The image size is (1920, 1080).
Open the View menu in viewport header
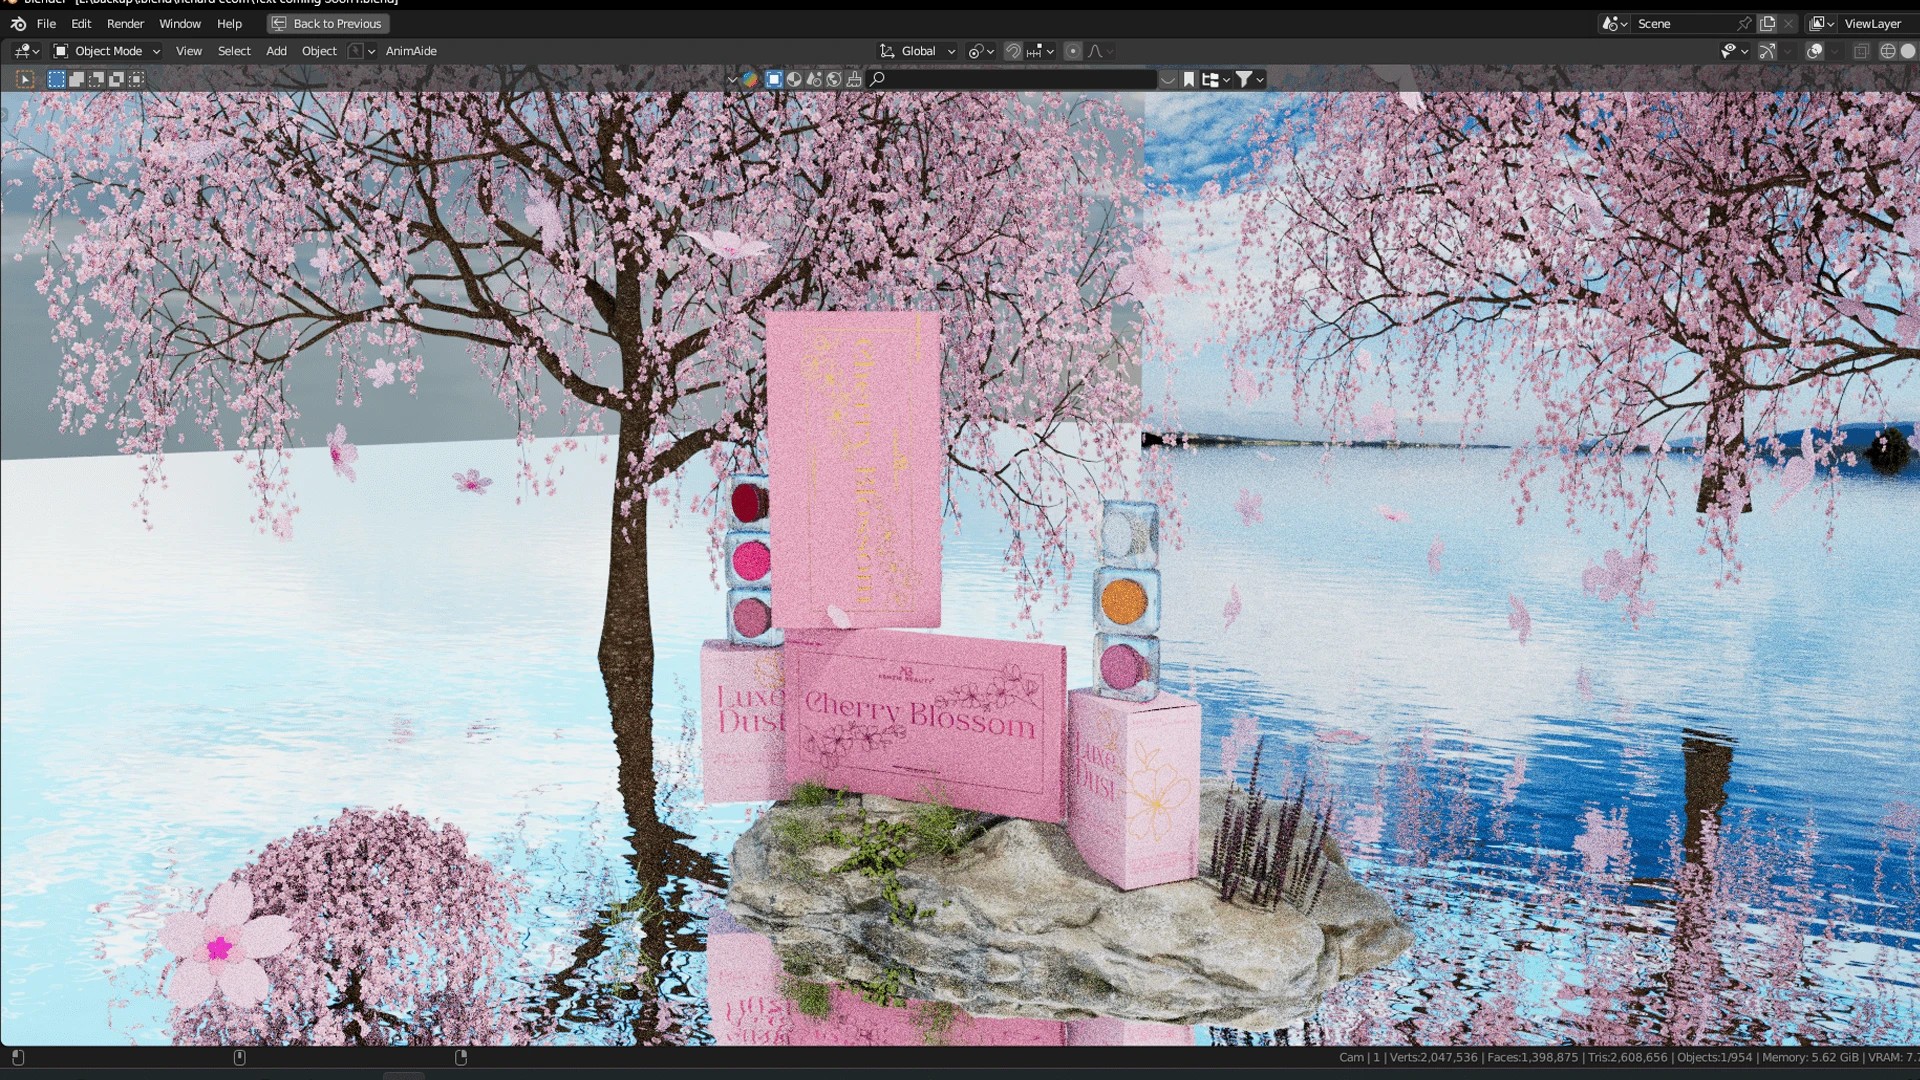coord(188,51)
